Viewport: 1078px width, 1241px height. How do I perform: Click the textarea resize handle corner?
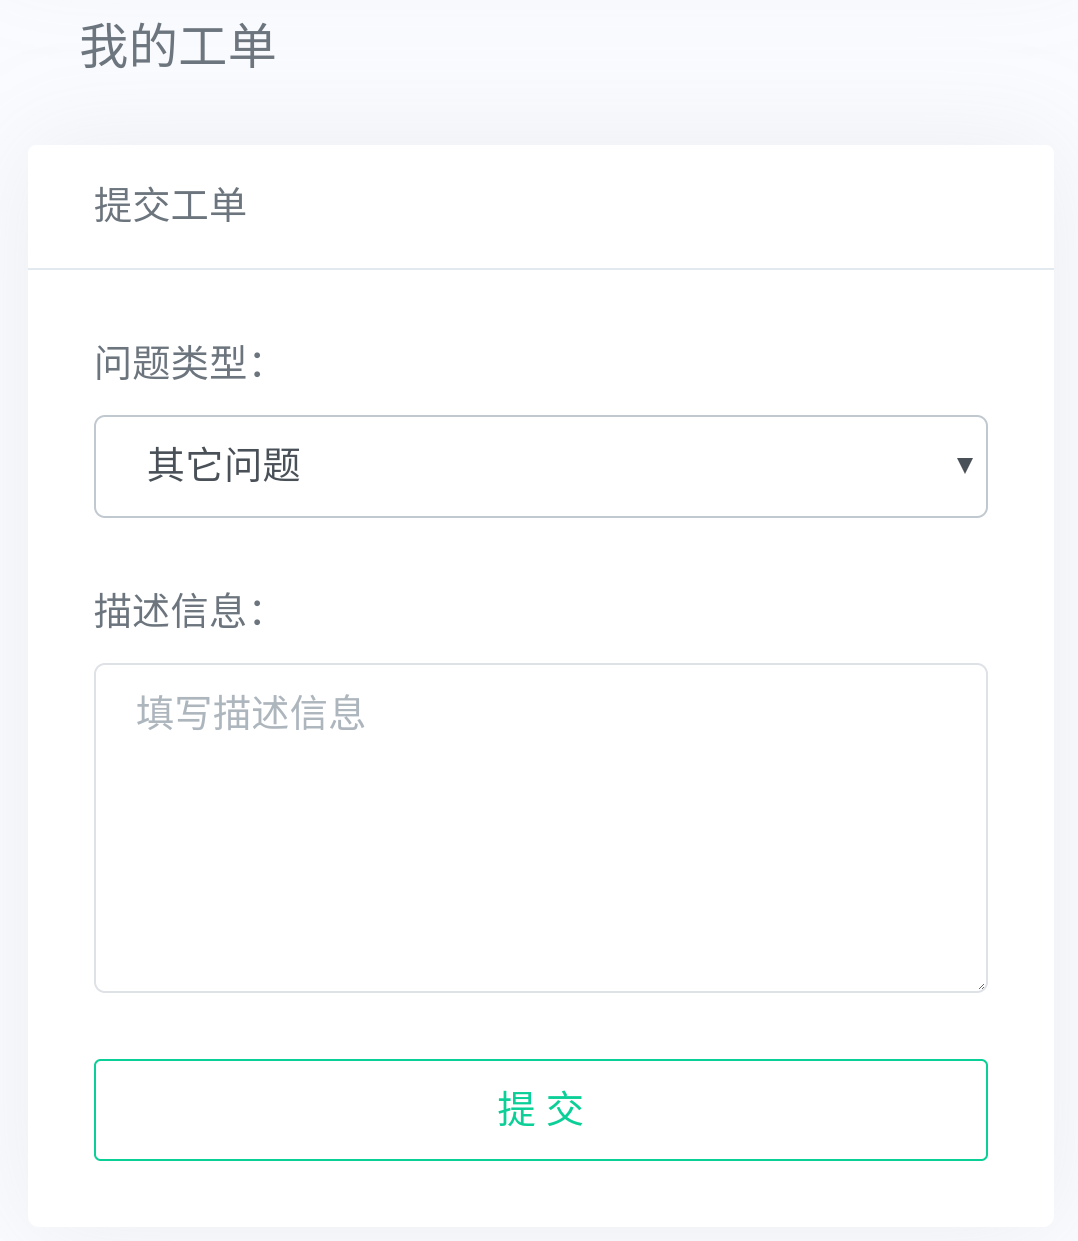click(981, 986)
